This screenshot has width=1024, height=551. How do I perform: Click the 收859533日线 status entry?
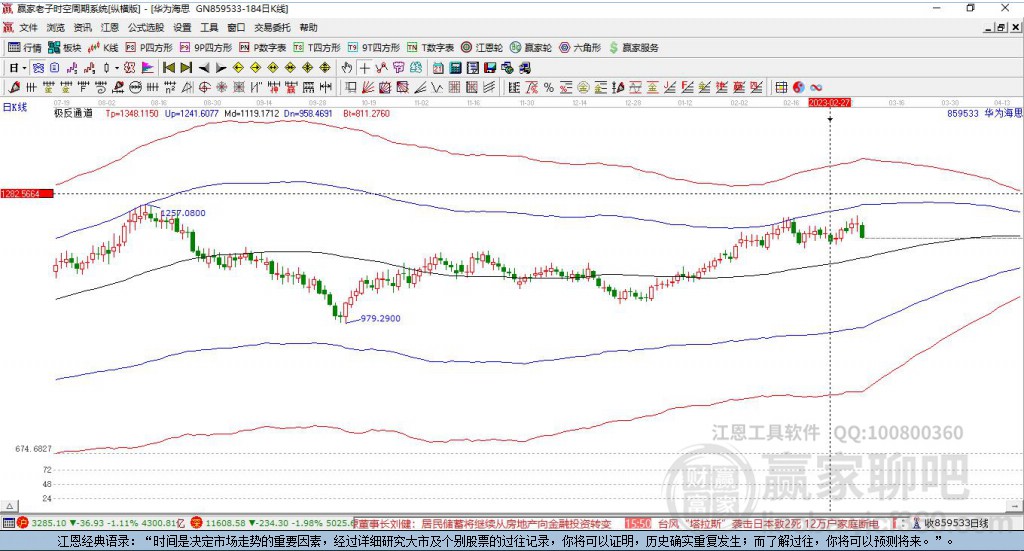point(955,524)
